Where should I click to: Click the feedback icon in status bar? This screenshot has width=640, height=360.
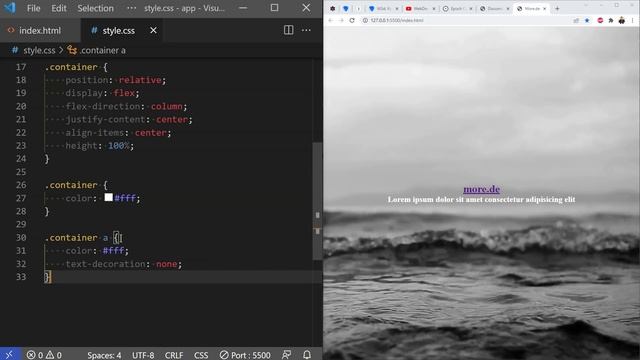pyautogui.click(x=287, y=355)
